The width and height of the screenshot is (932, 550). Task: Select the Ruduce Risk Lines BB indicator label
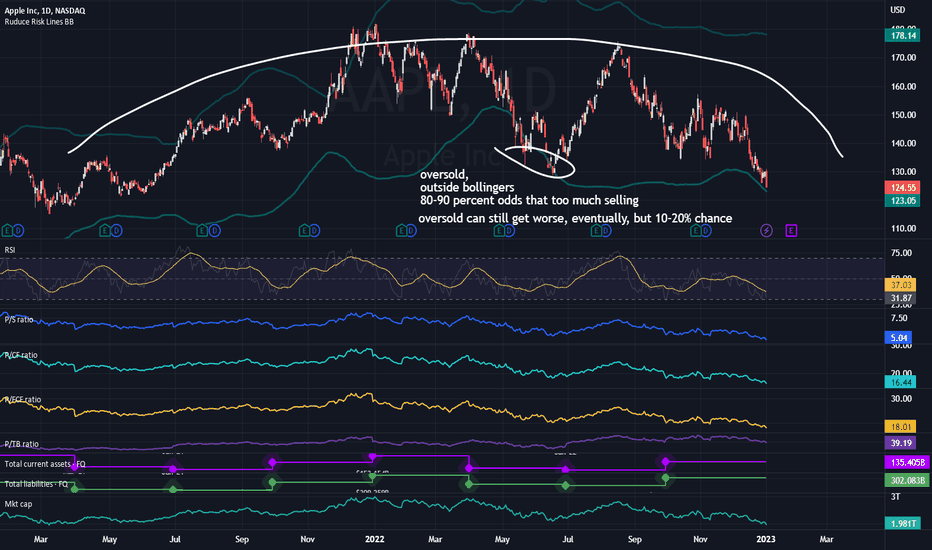[39, 22]
